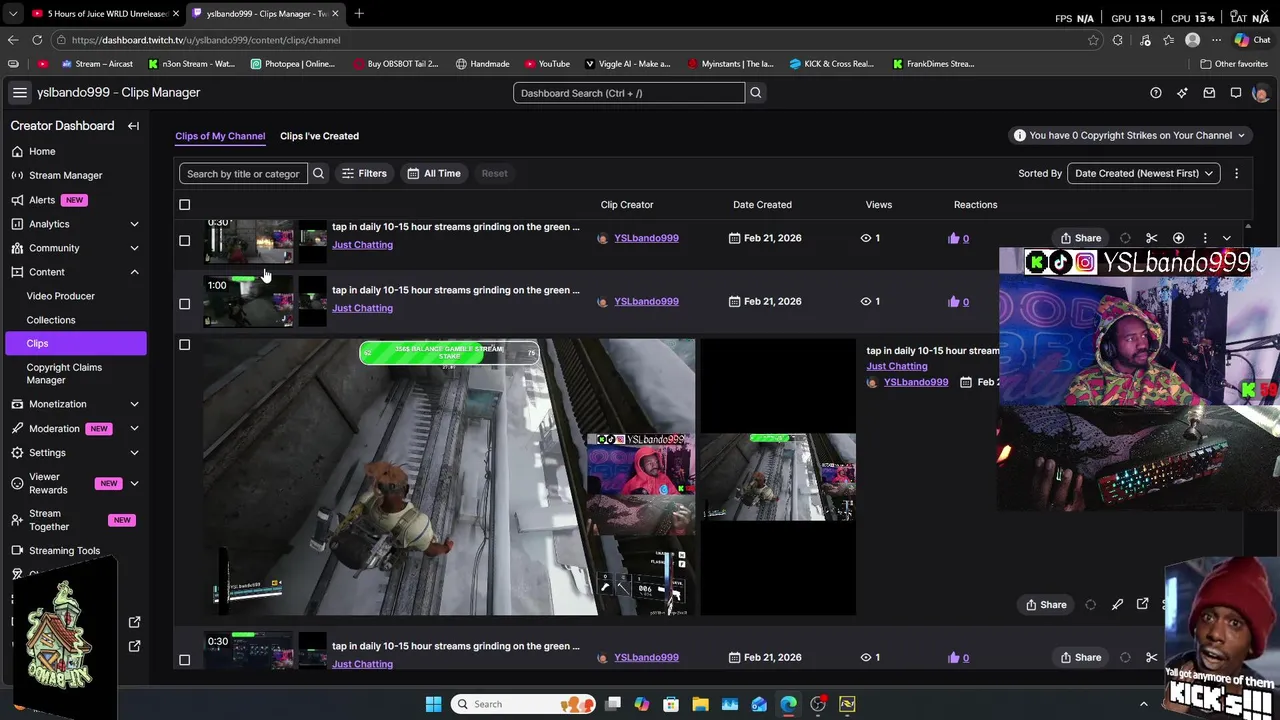Switch to Clips I've Created tab
The height and width of the screenshot is (720, 1280).
click(x=319, y=136)
